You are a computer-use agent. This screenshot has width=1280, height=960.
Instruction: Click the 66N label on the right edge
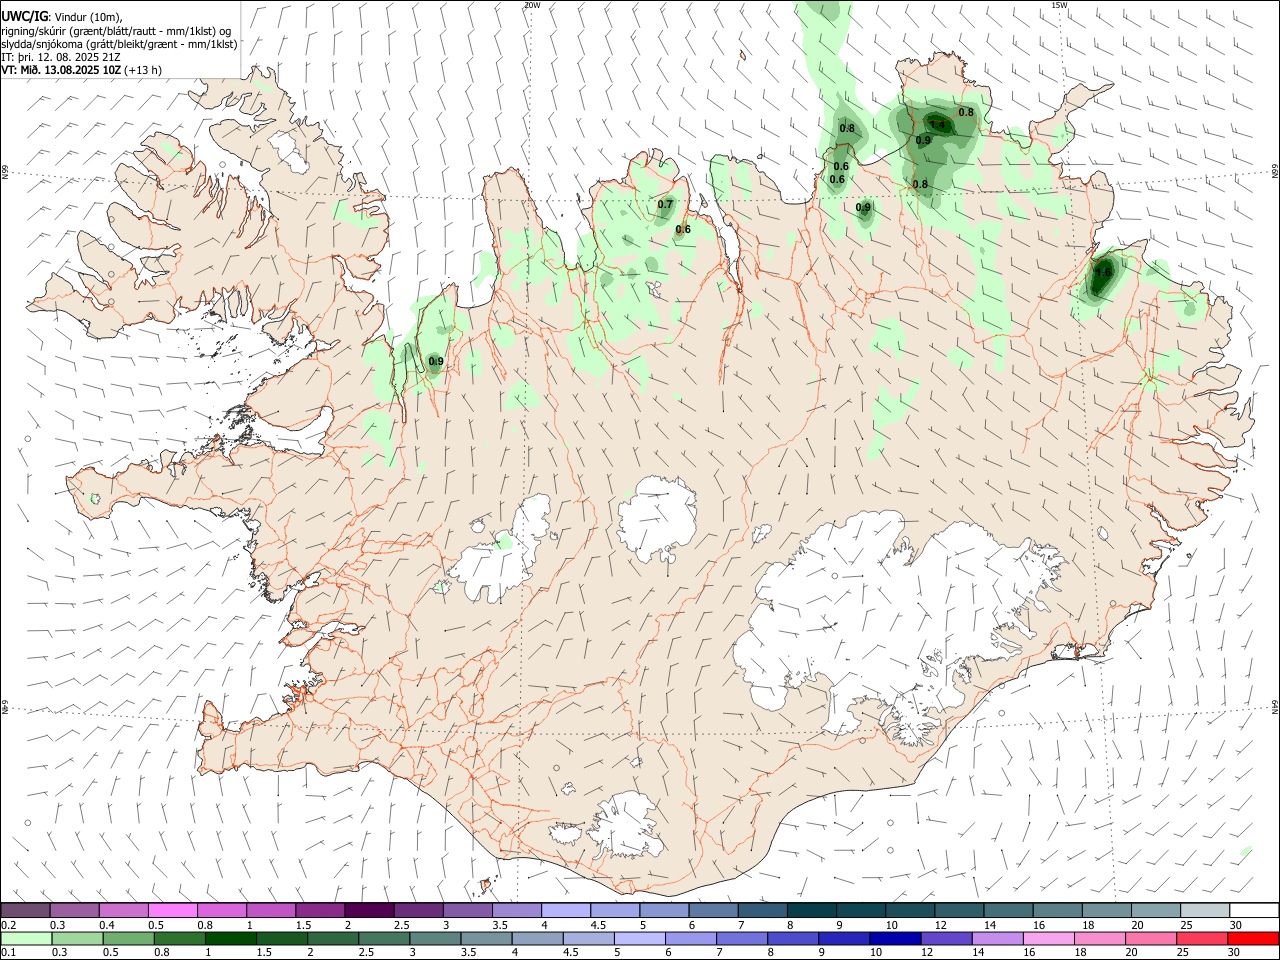(x=1275, y=173)
